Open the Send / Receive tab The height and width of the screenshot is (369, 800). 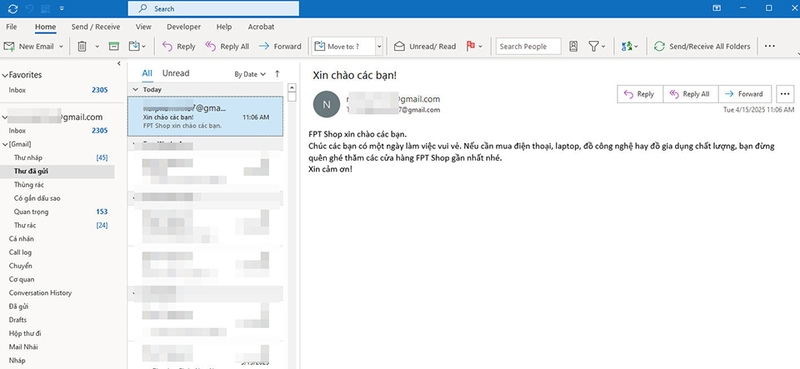[95, 27]
